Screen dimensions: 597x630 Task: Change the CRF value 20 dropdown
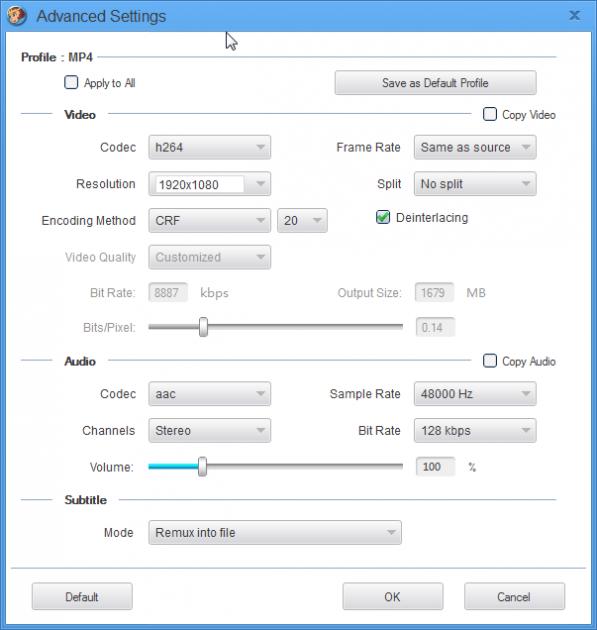click(302, 220)
